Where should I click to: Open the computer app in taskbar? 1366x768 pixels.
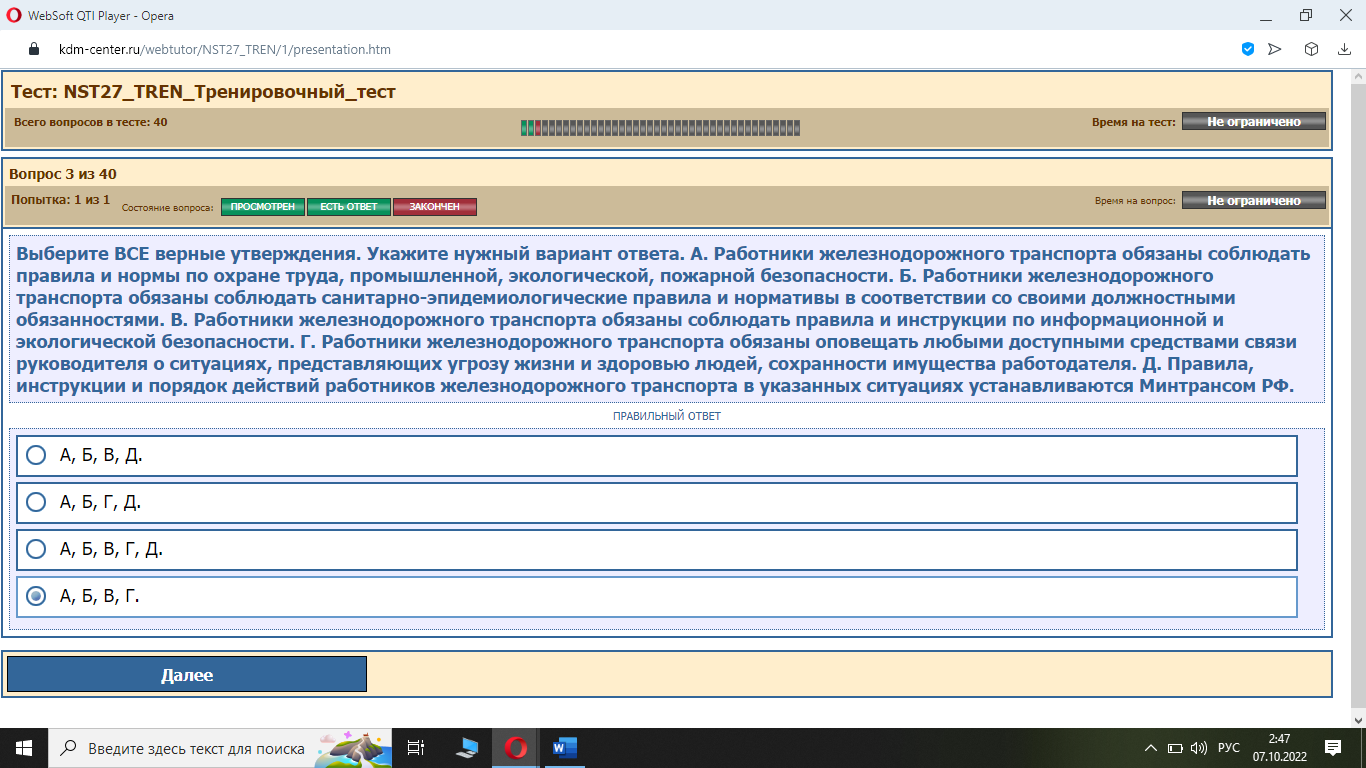coord(466,748)
